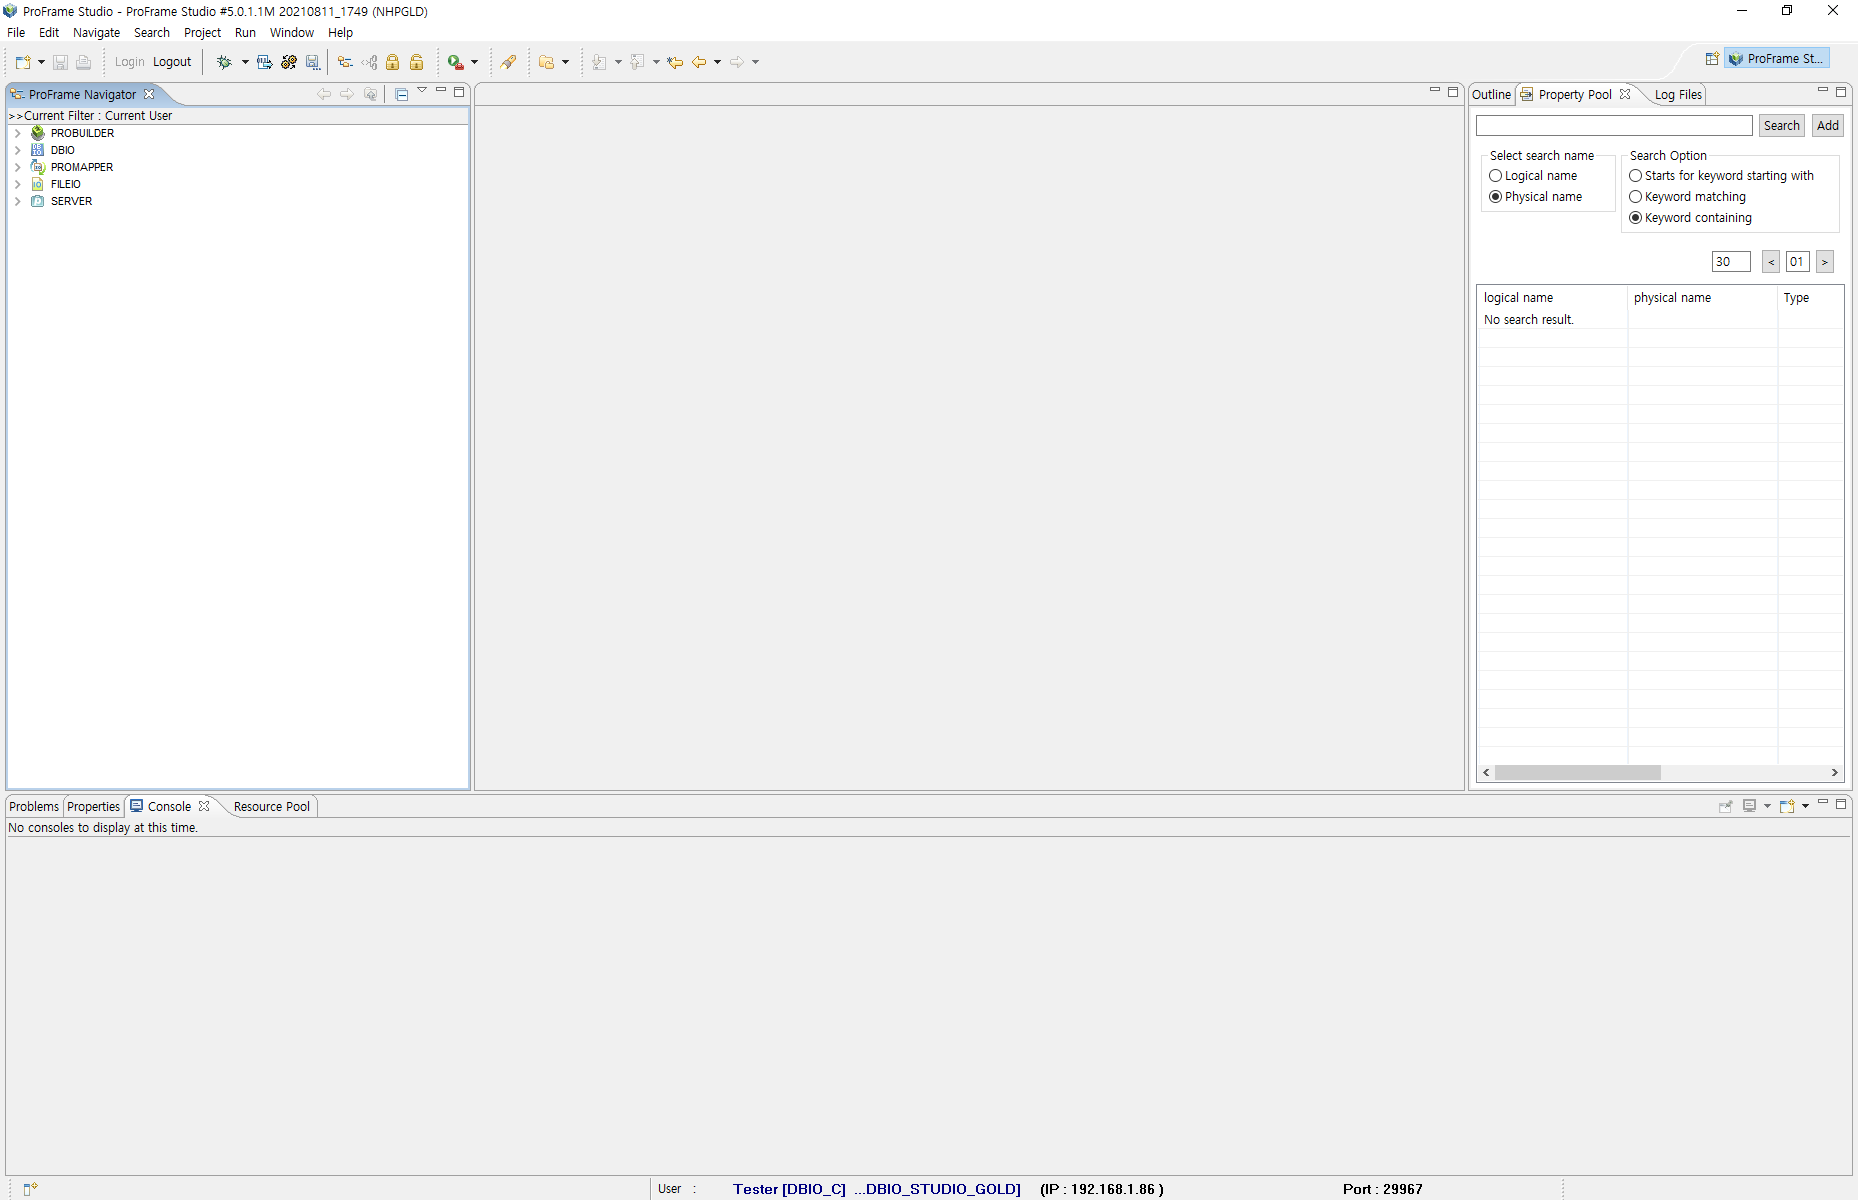Viewport: 1858px width, 1200px height.
Task: Click the unlock icon in the toolbar
Action: (x=417, y=62)
